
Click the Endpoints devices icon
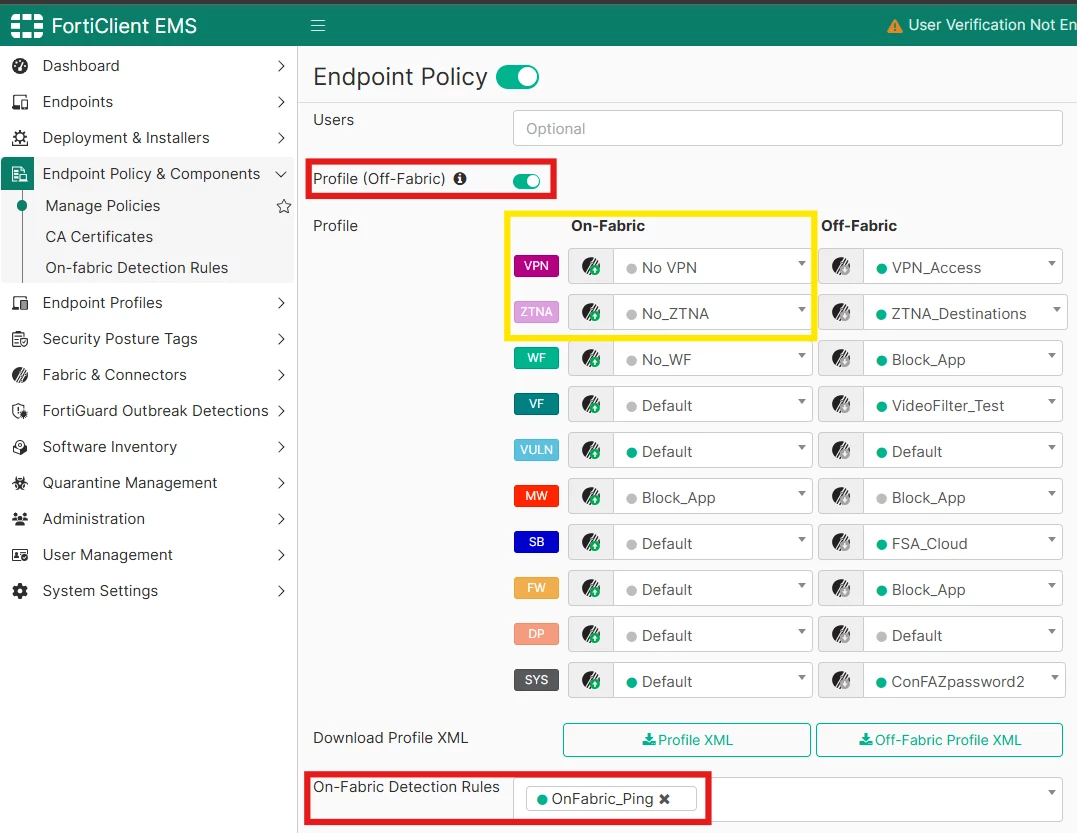(20, 102)
